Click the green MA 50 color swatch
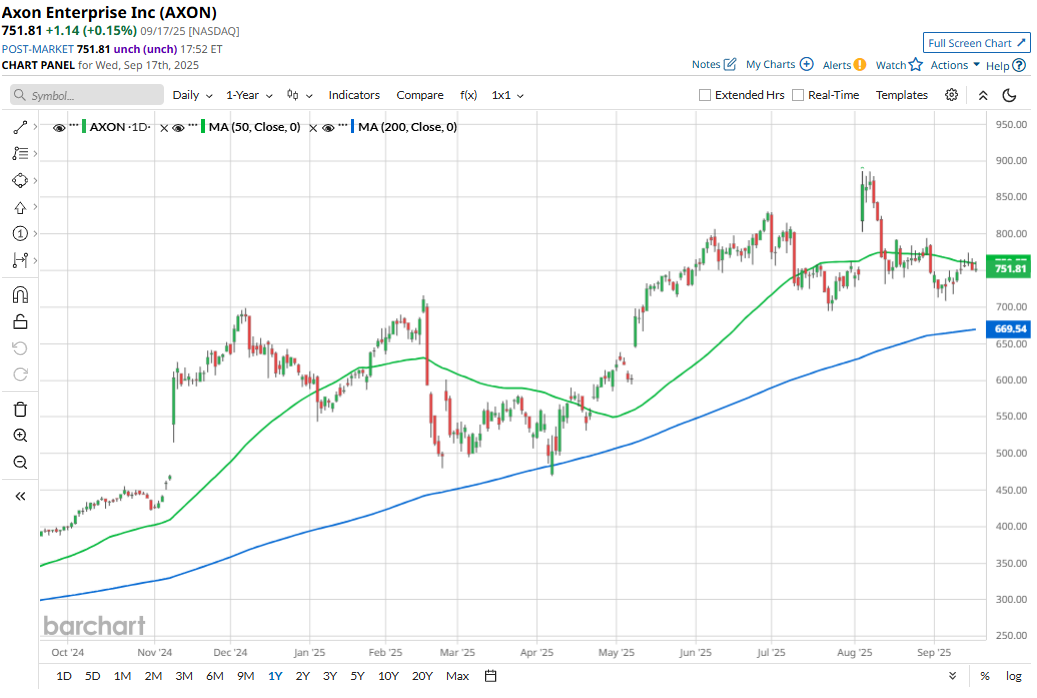Screen dimensions: 1037x698 204,126
